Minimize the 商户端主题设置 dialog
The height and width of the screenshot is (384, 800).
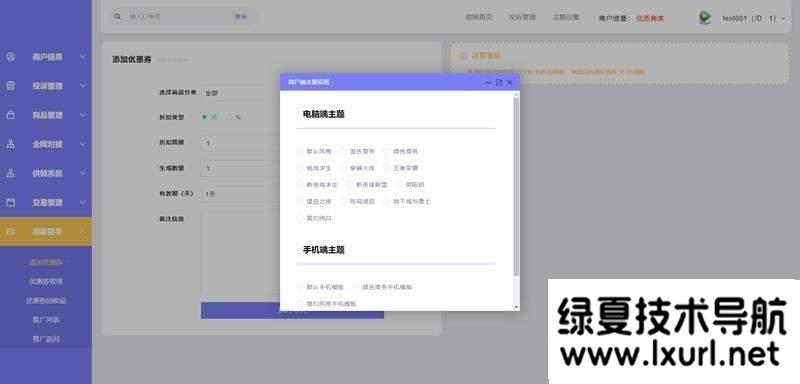click(x=488, y=82)
